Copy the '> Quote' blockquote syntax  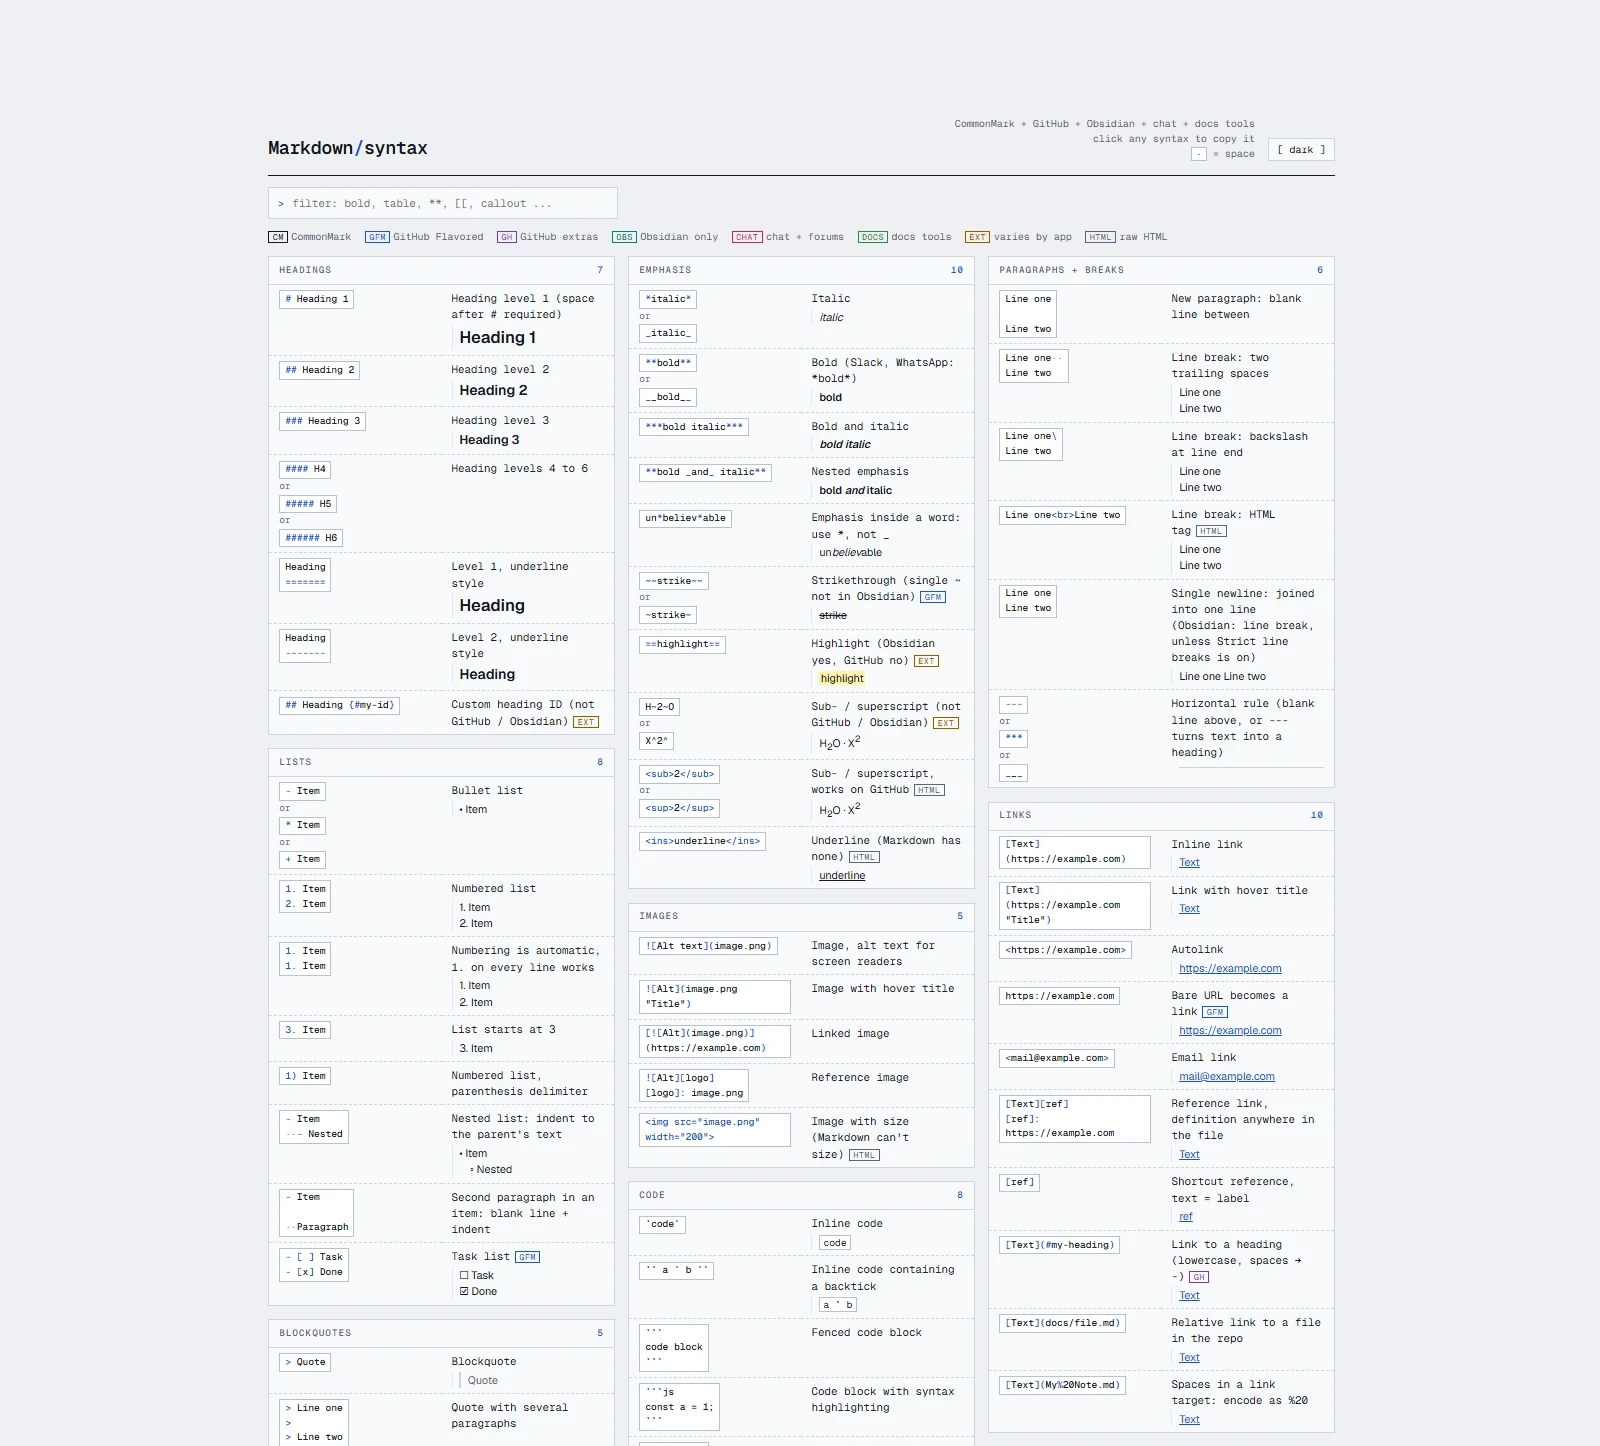click(x=305, y=1362)
